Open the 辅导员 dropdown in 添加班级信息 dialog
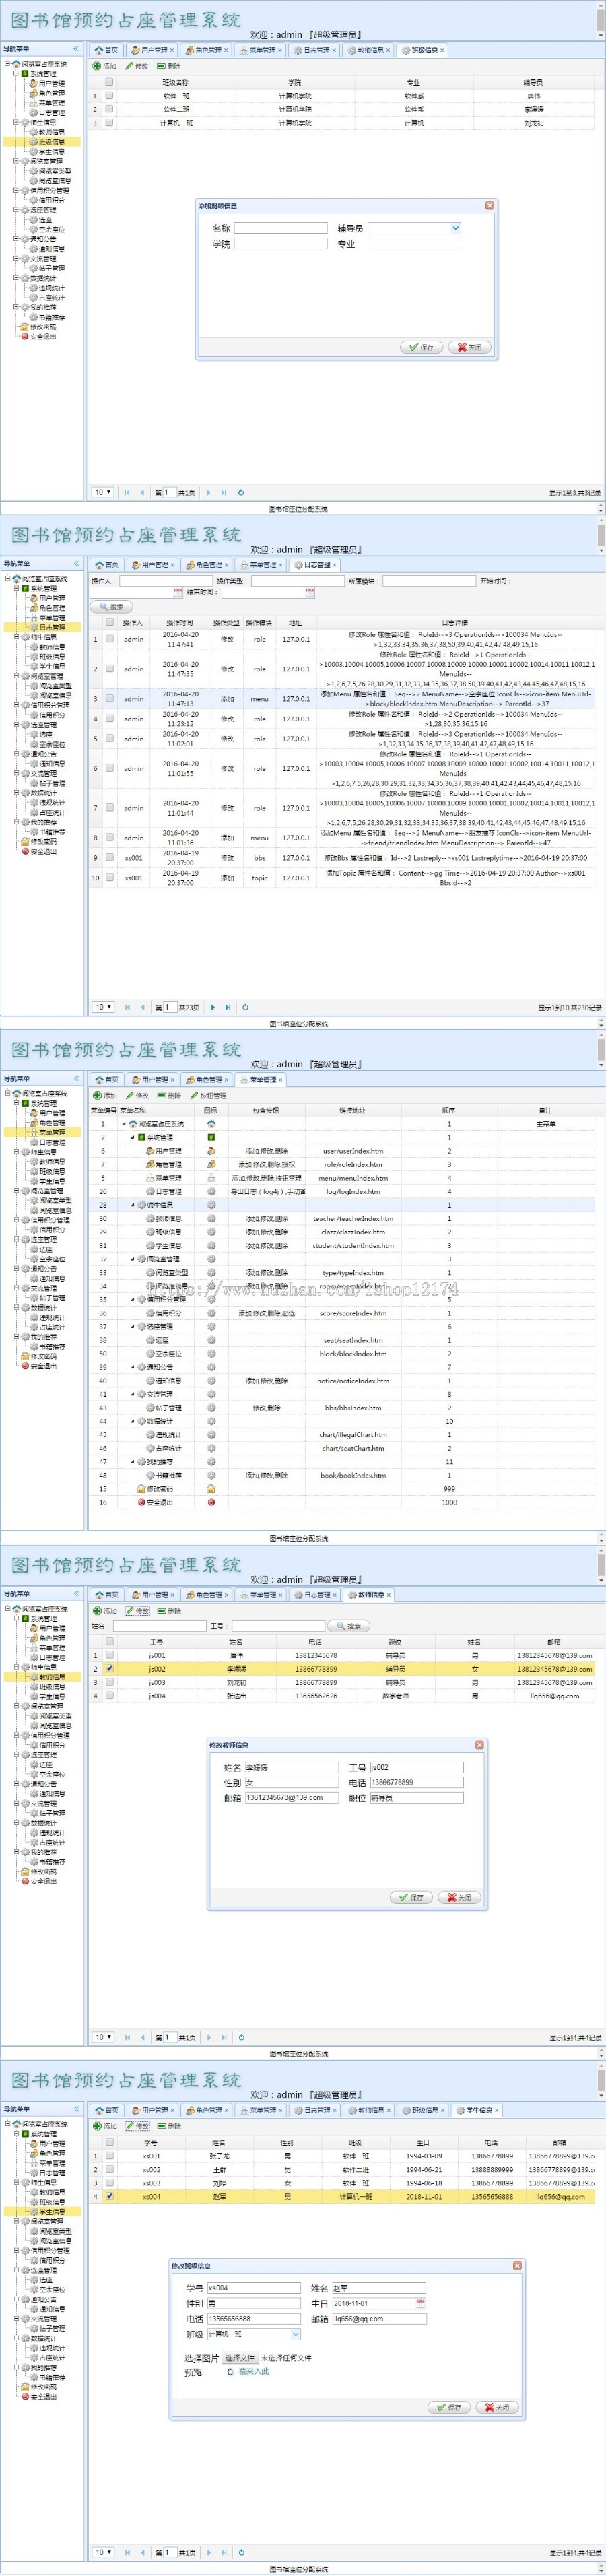This screenshot has height=2576, width=606. (x=455, y=228)
